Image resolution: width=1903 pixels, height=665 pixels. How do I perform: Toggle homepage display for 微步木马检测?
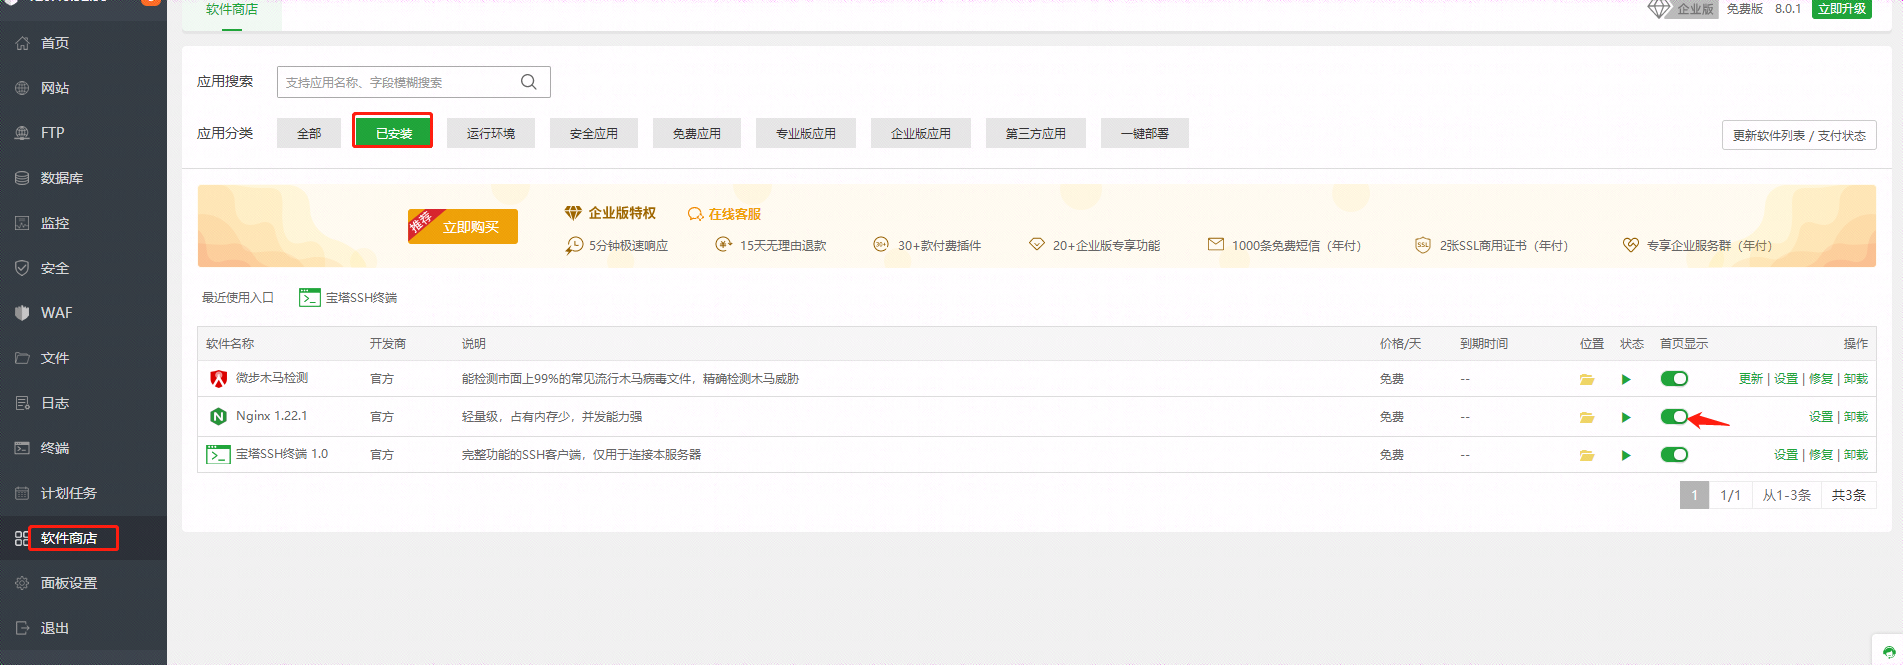(1674, 378)
